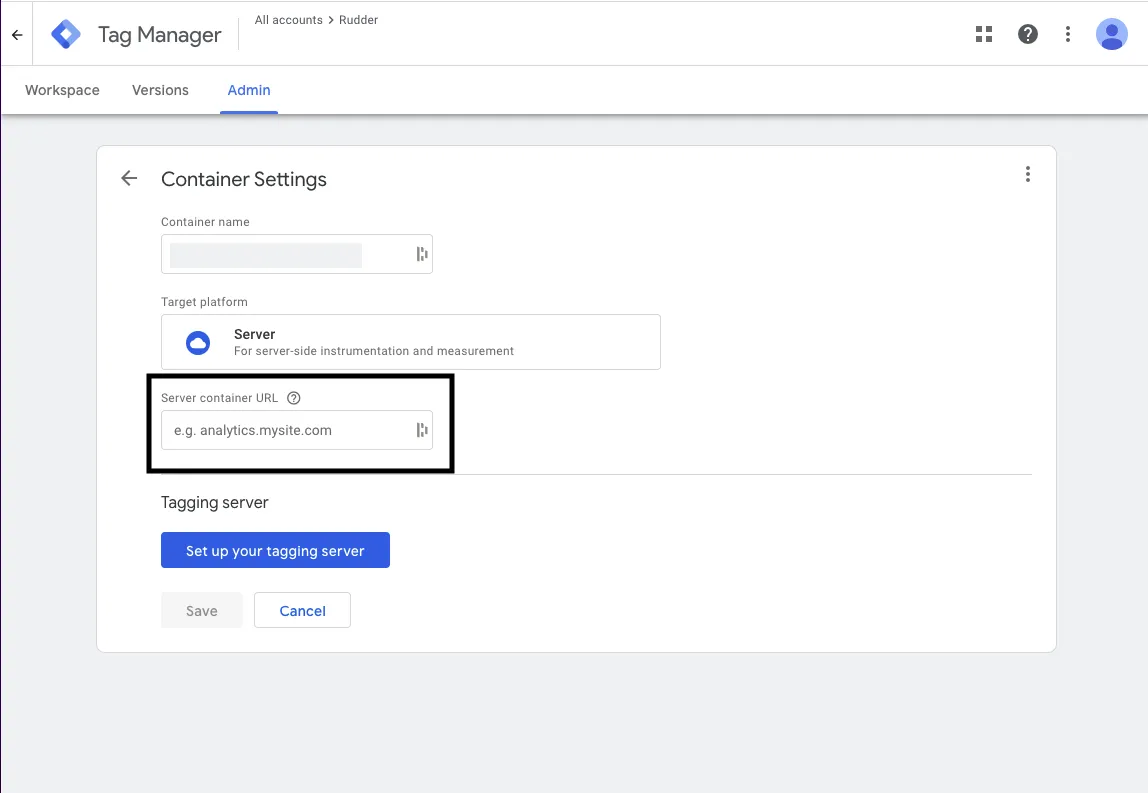
Task: Select the Admin tab
Action: tap(249, 90)
